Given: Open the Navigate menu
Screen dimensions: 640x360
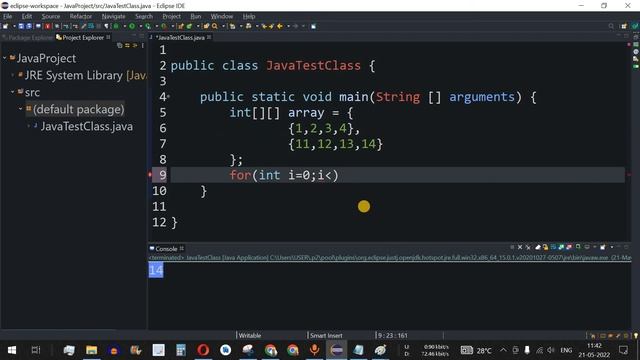Looking at the screenshot, I should tap(113, 16).
